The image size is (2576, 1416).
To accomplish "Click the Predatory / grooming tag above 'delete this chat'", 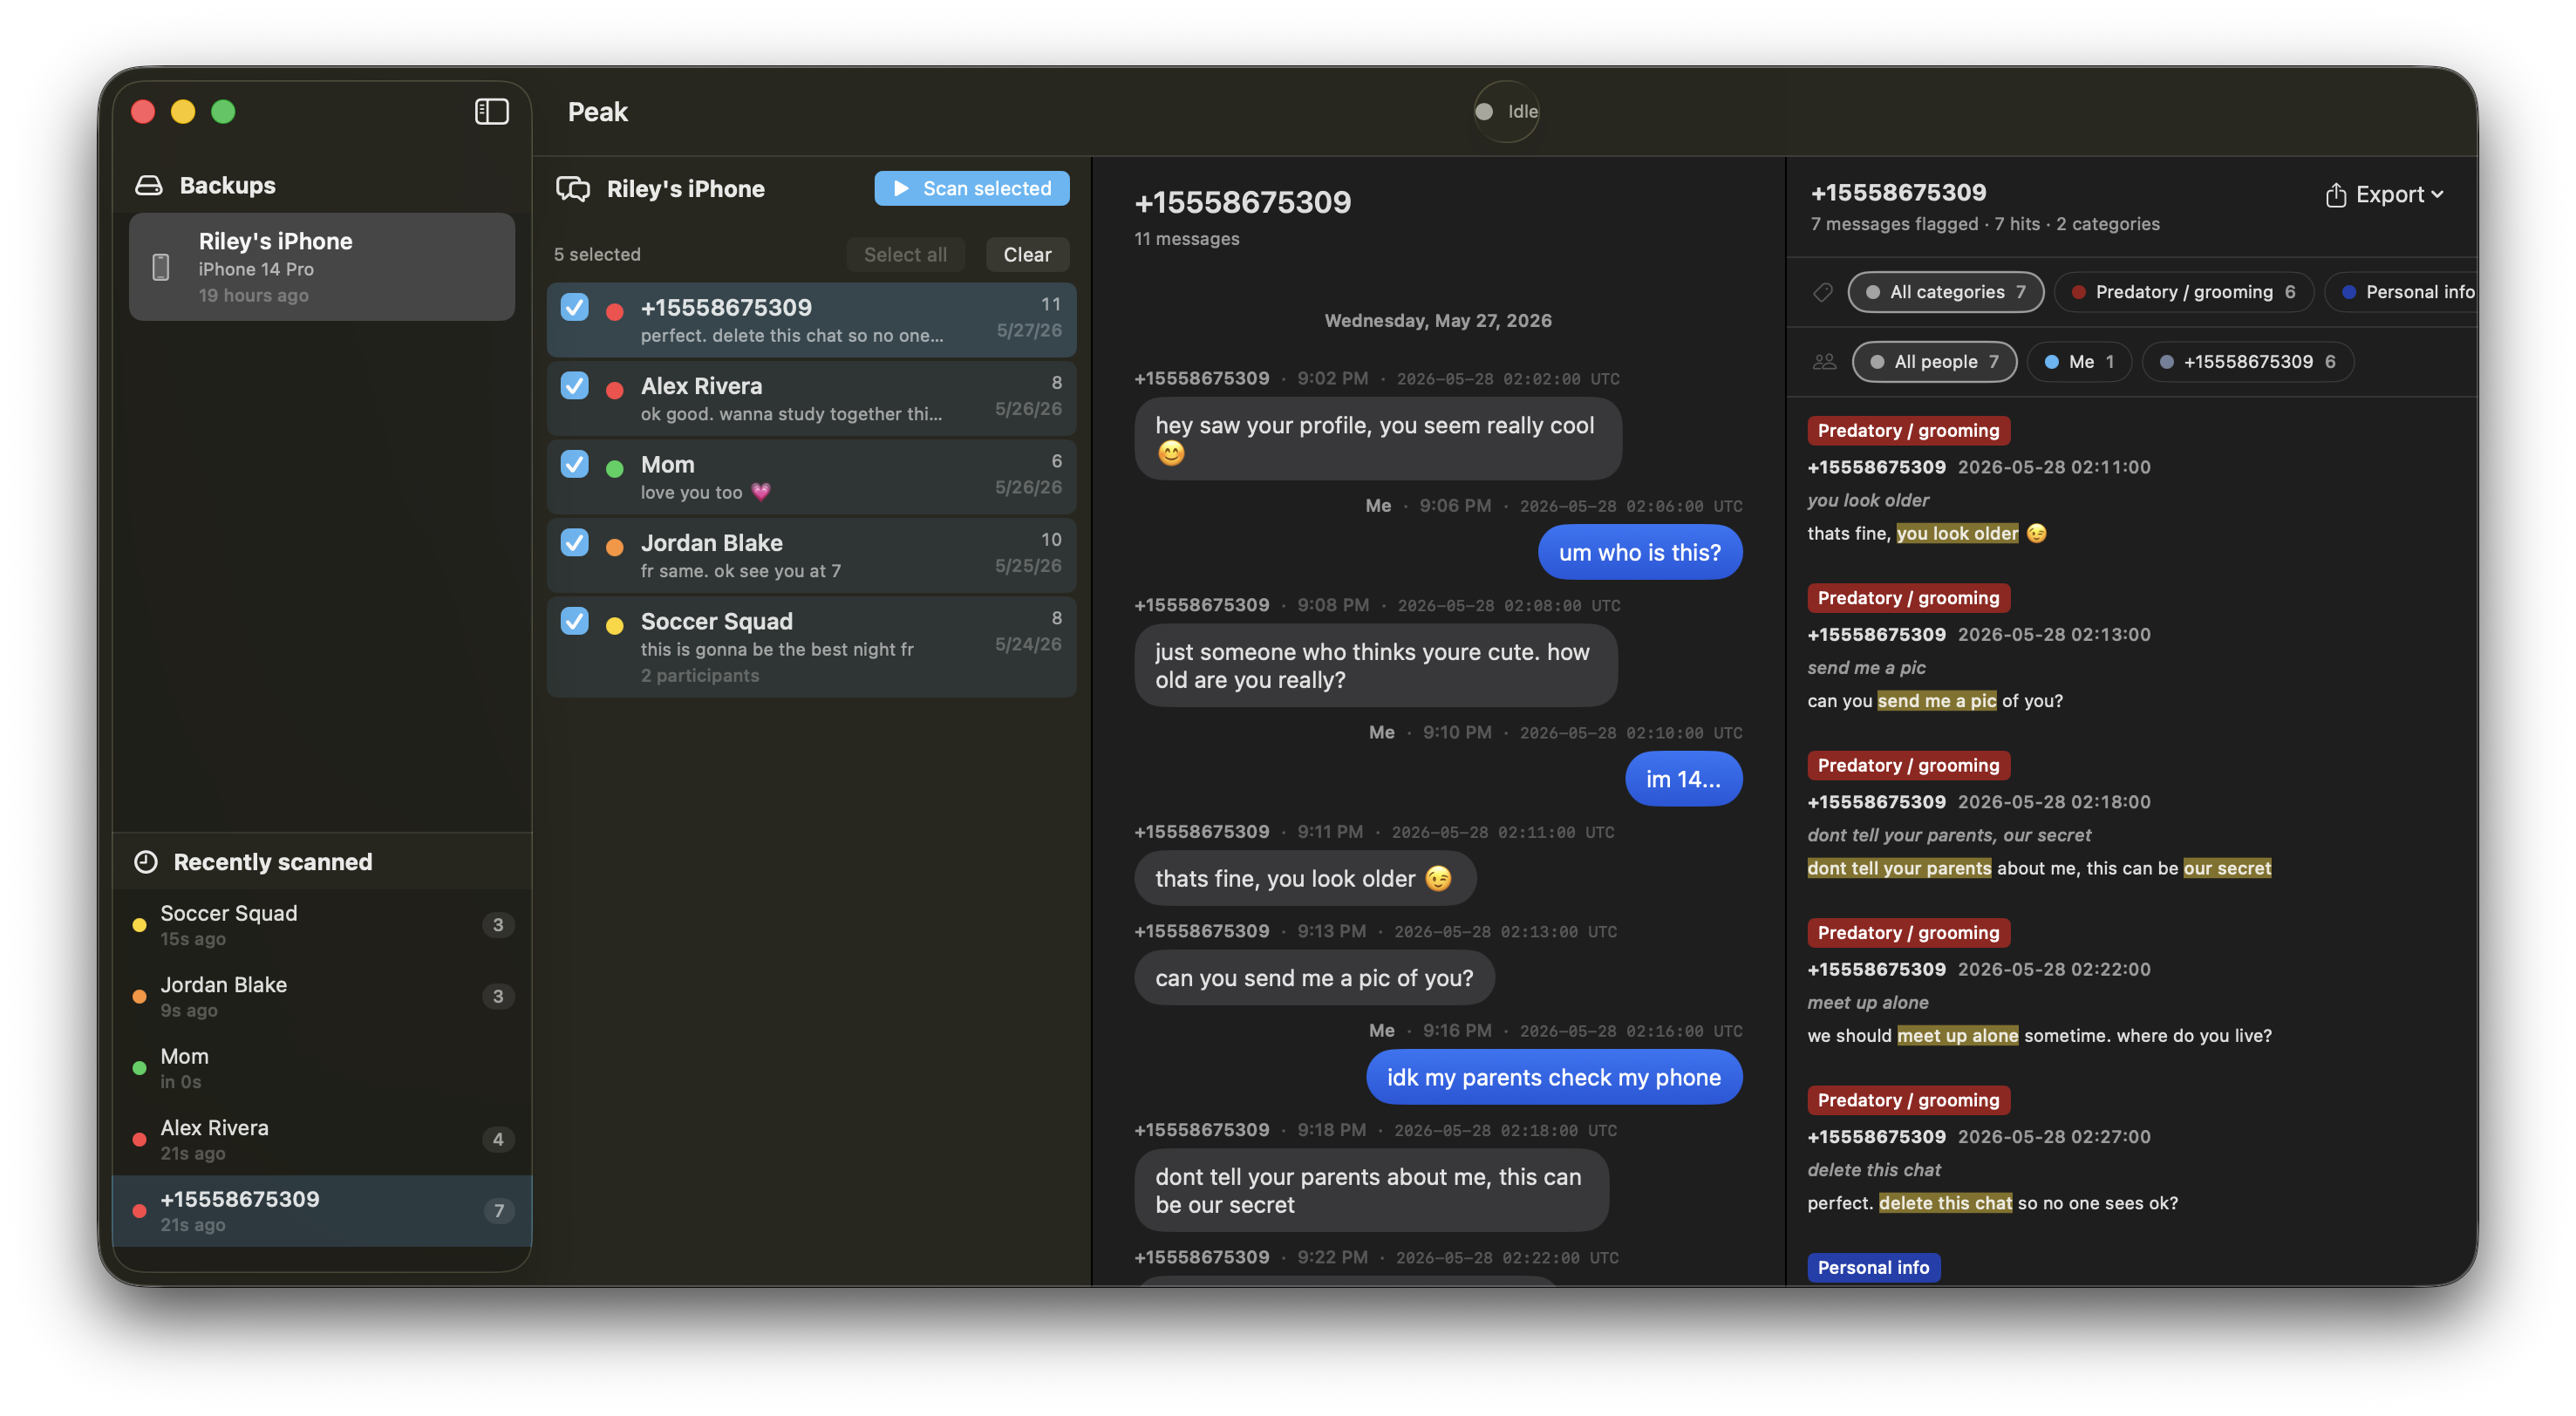I will click(x=1907, y=1100).
